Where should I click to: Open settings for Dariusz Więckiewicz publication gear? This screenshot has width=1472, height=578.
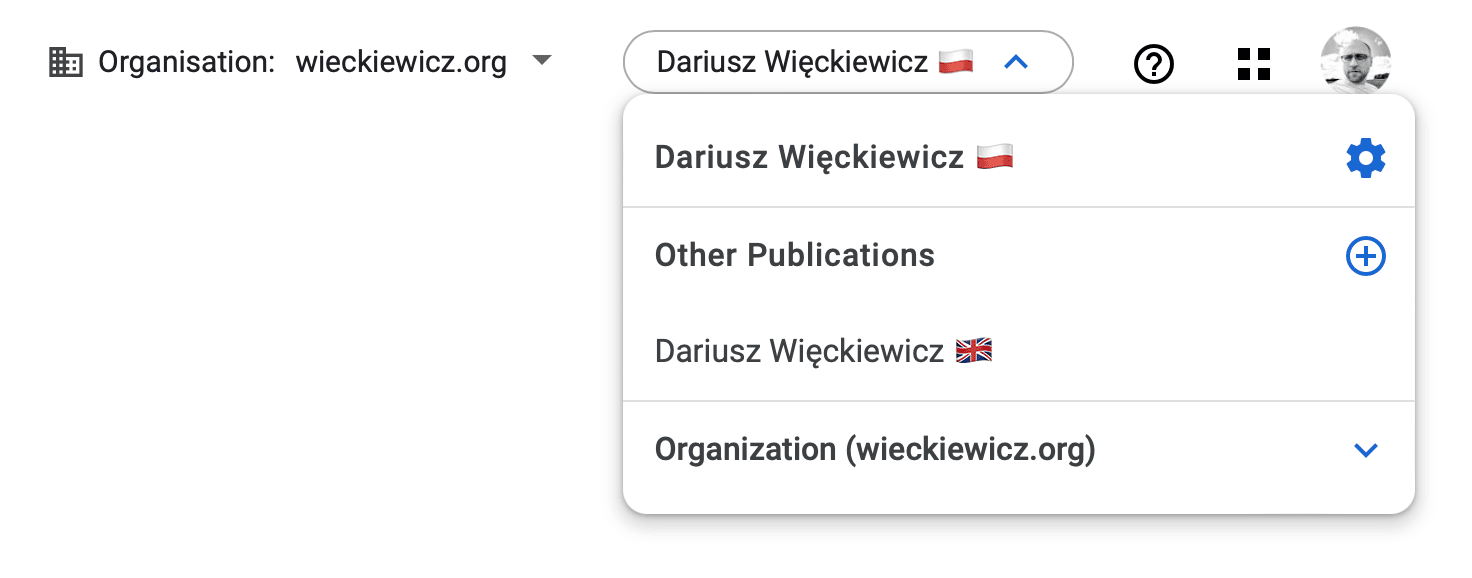1366,158
